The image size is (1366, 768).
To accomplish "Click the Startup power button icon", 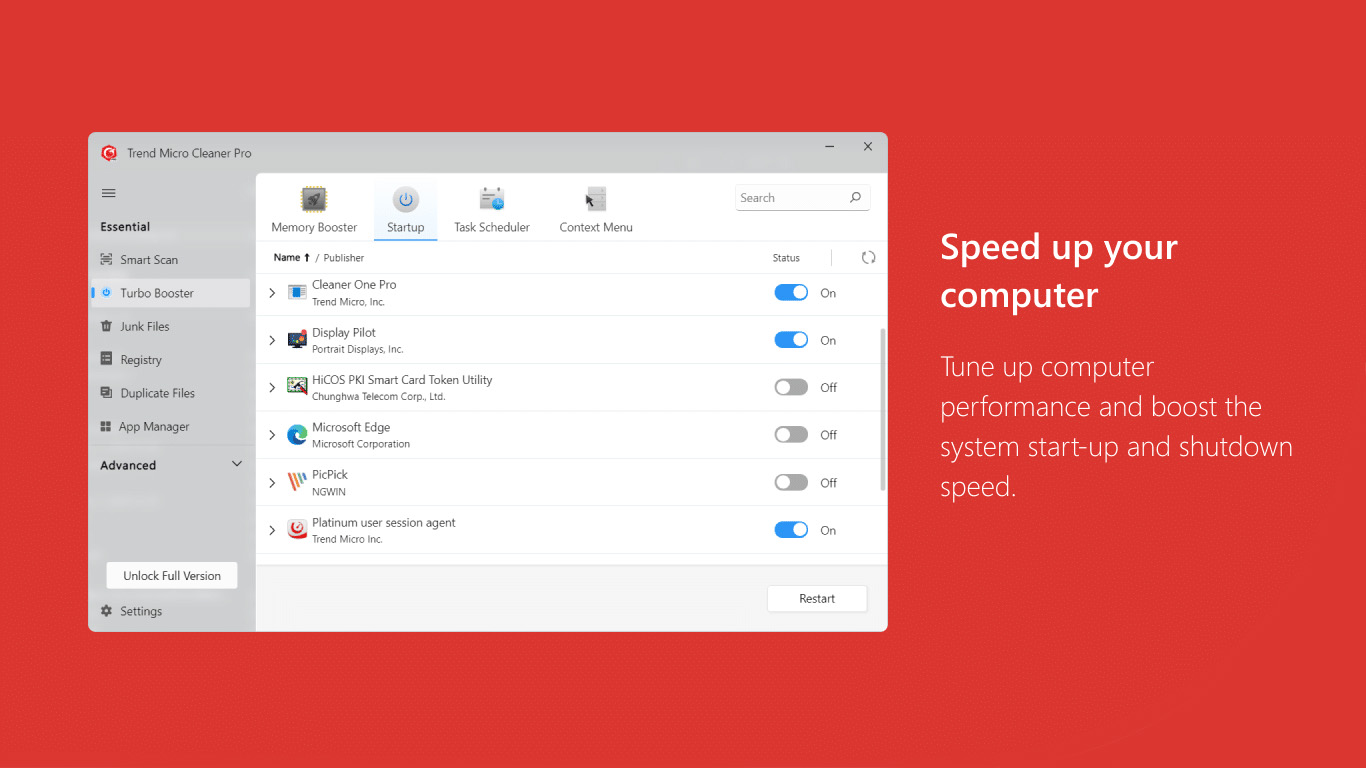I will pyautogui.click(x=406, y=199).
